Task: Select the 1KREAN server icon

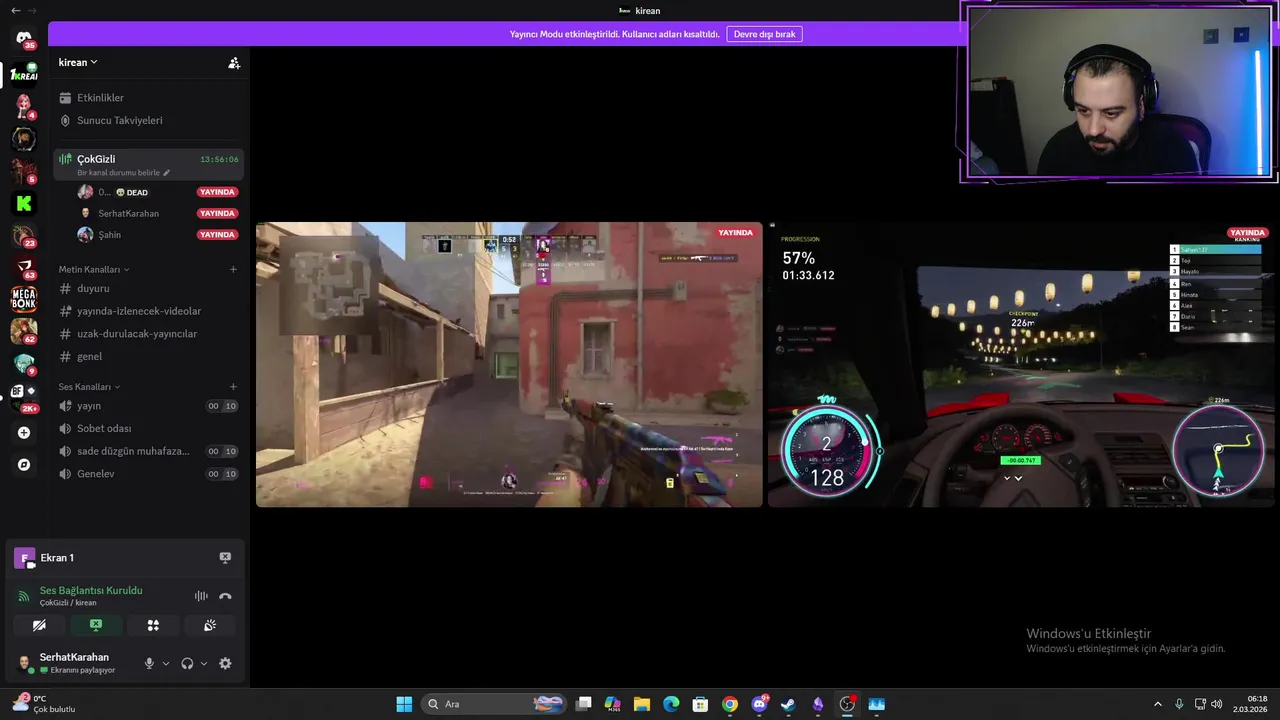Action: coord(24,74)
